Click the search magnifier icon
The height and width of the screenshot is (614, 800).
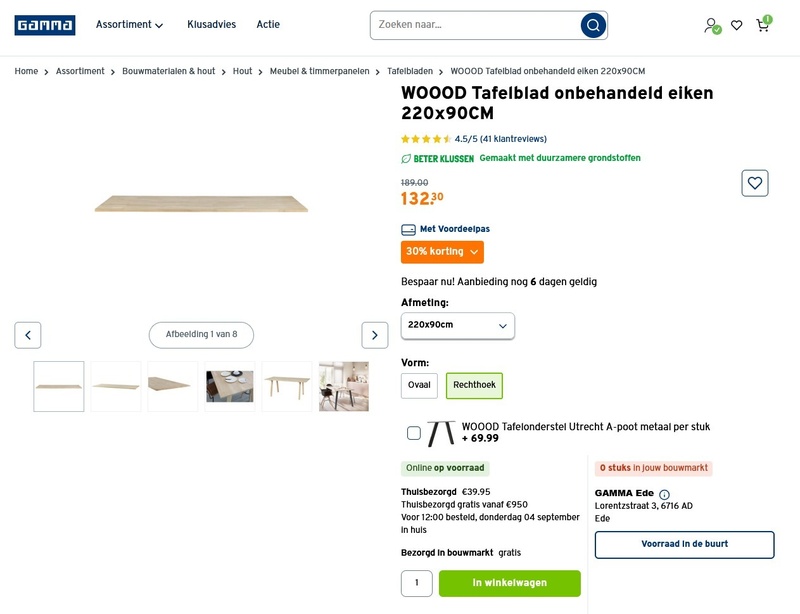point(593,25)
